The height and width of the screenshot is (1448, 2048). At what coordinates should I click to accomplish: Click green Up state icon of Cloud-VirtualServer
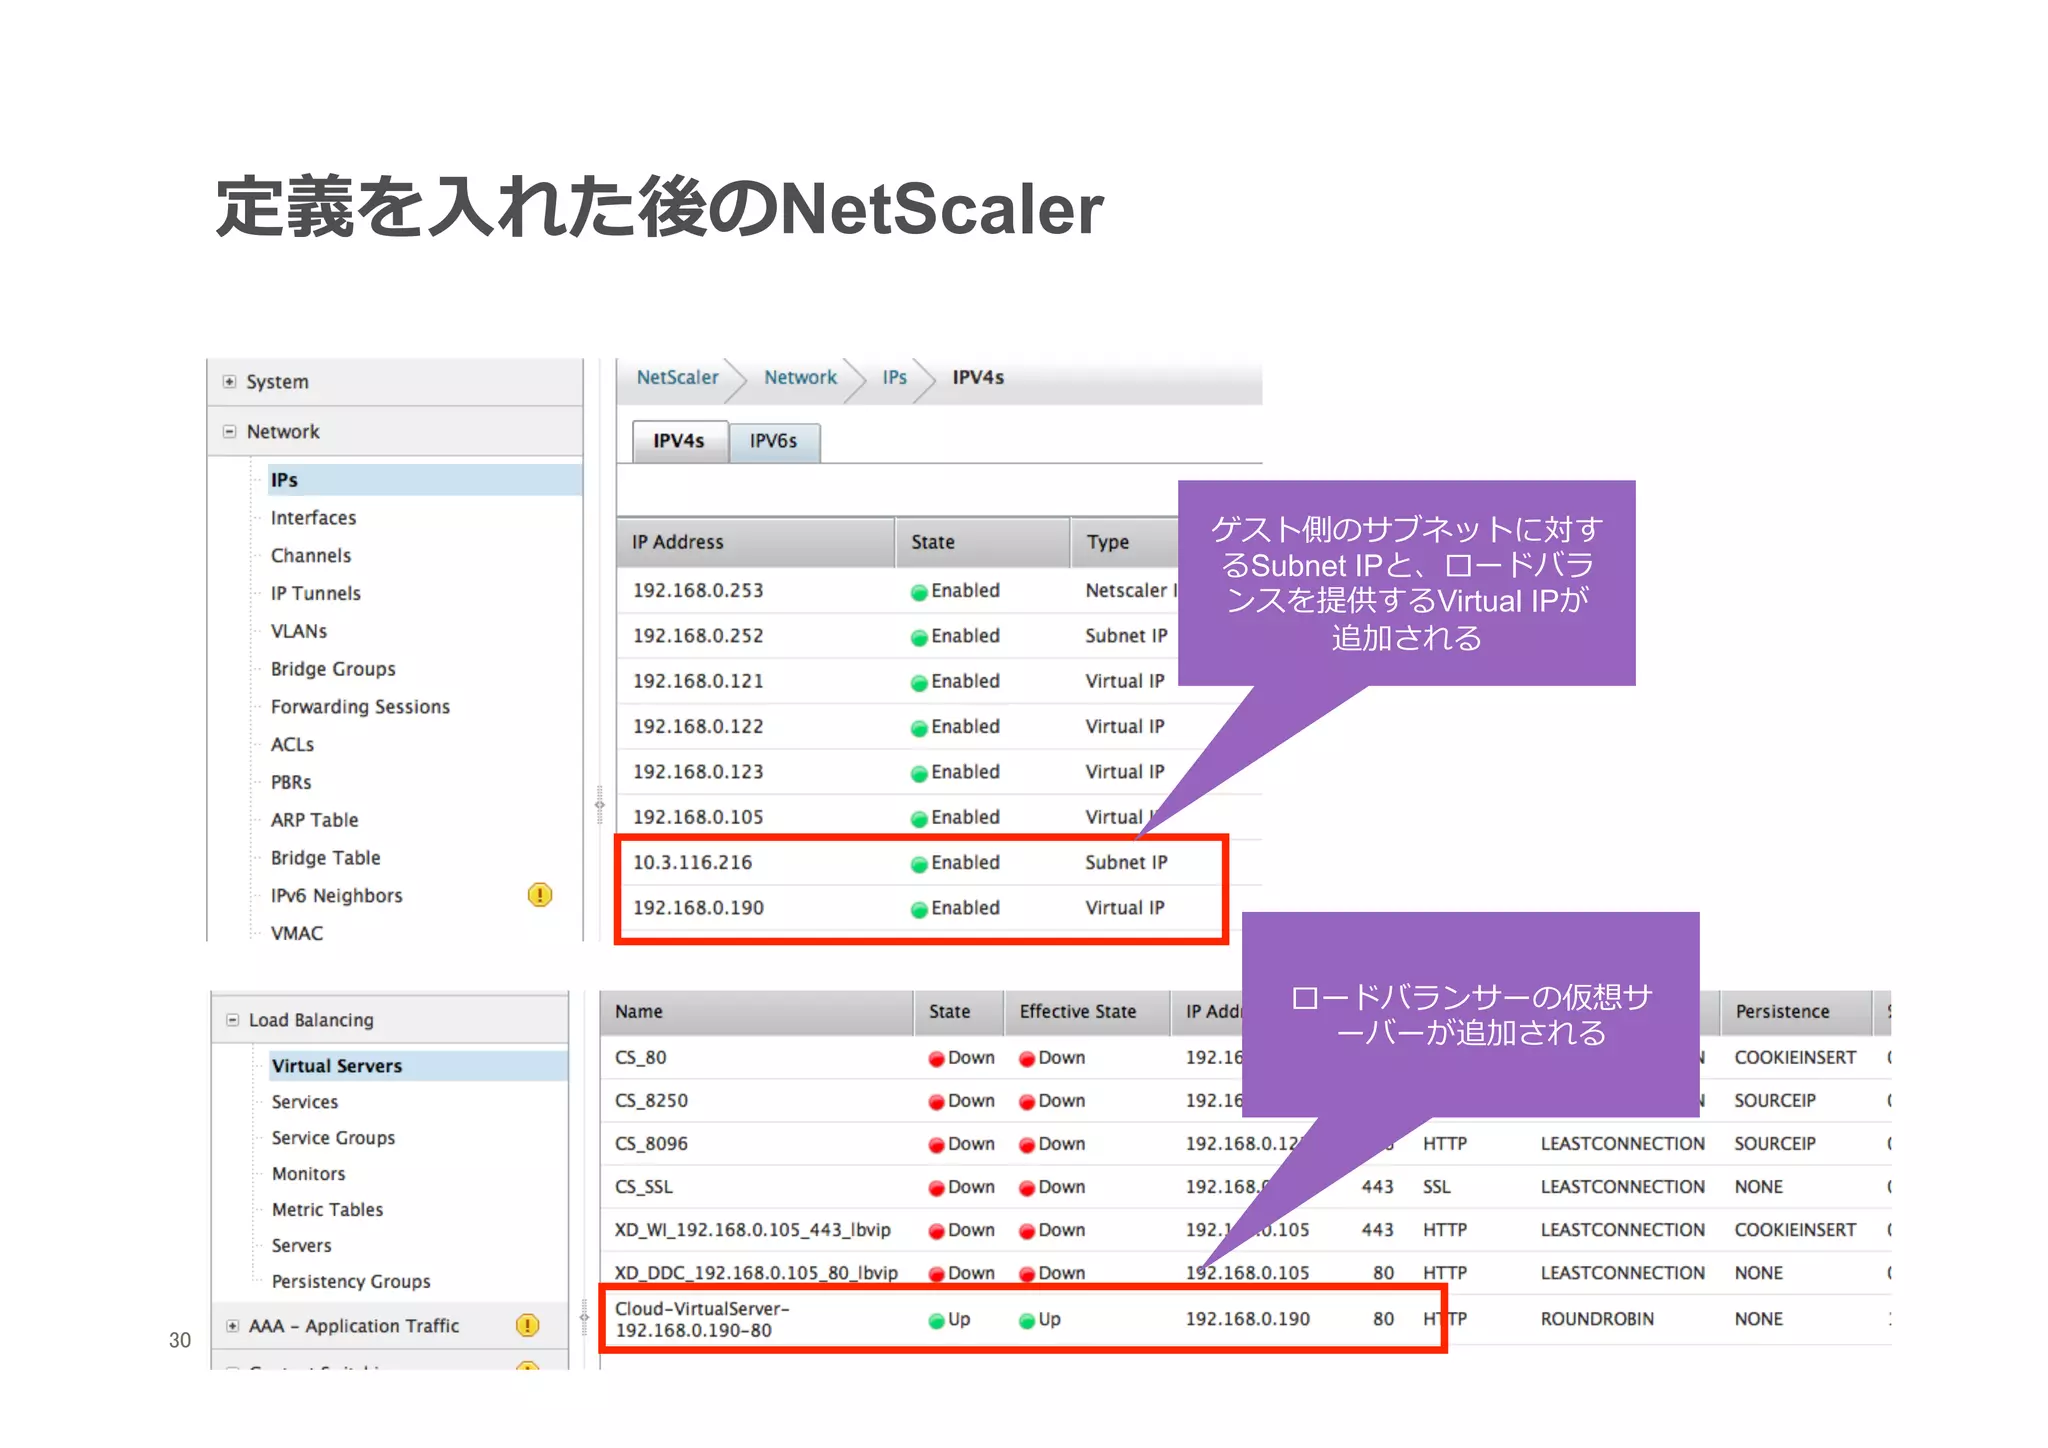936,1321
